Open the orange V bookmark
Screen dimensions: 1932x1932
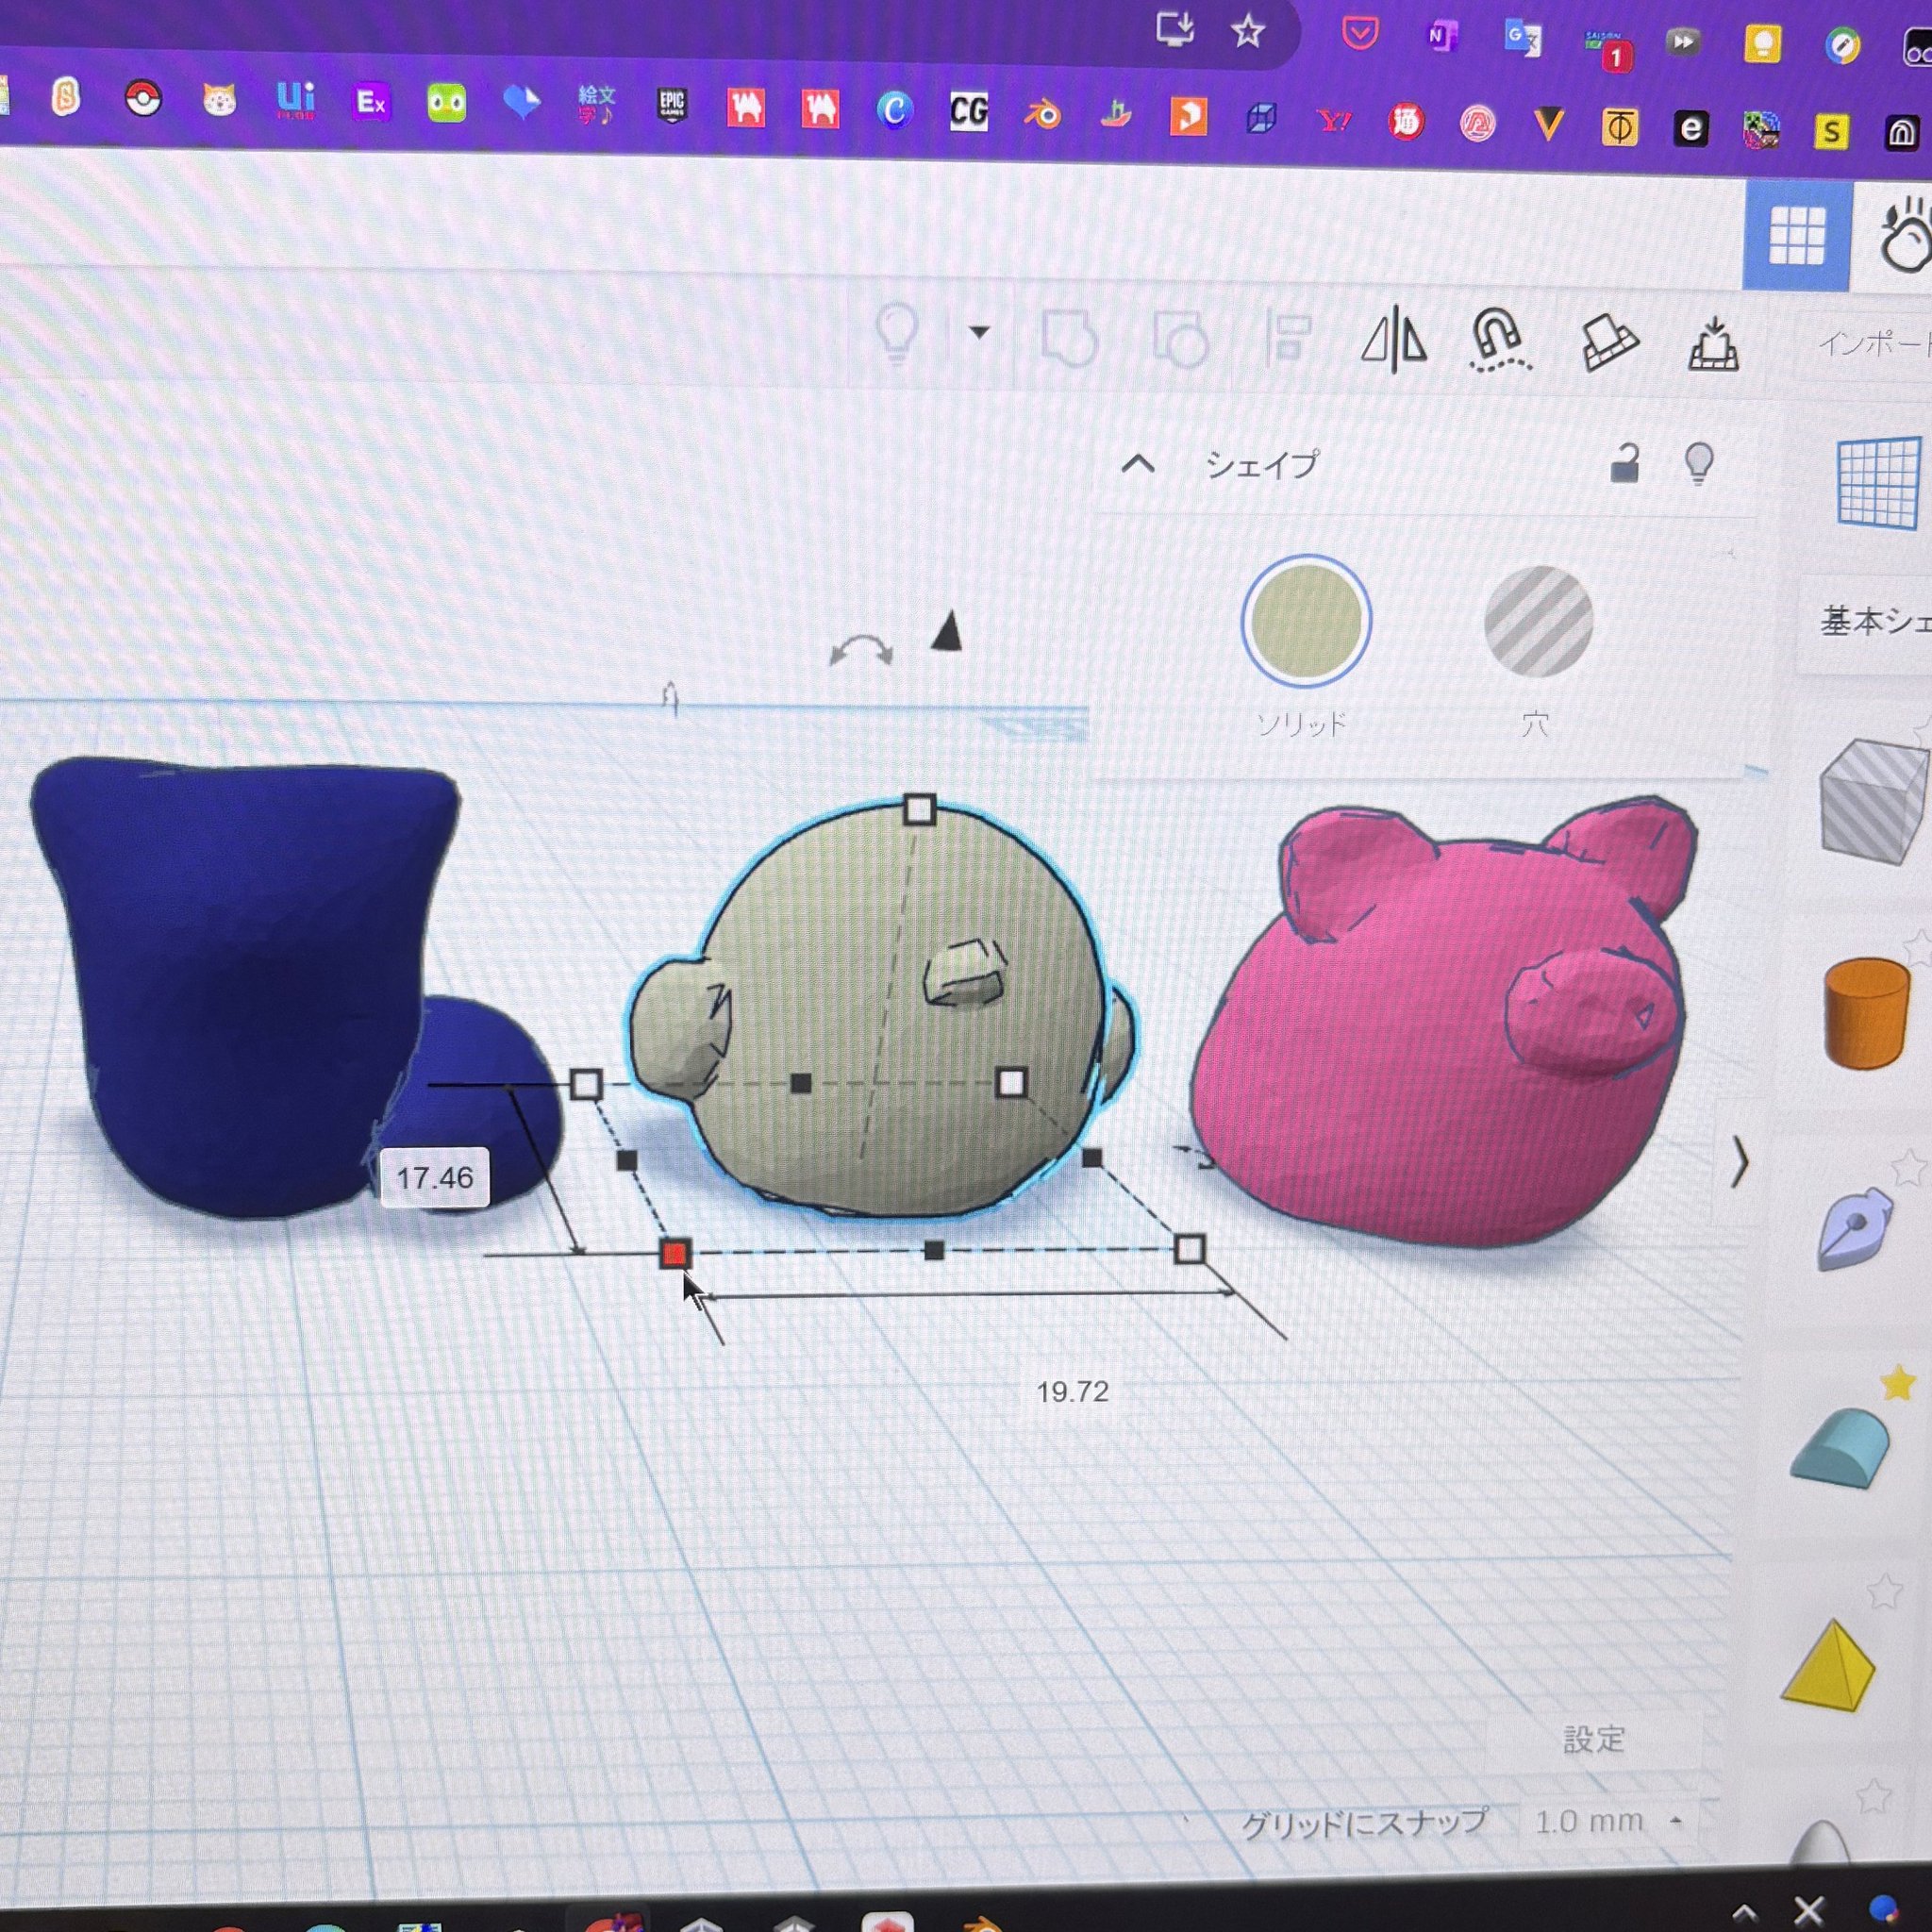[1548, 125]
